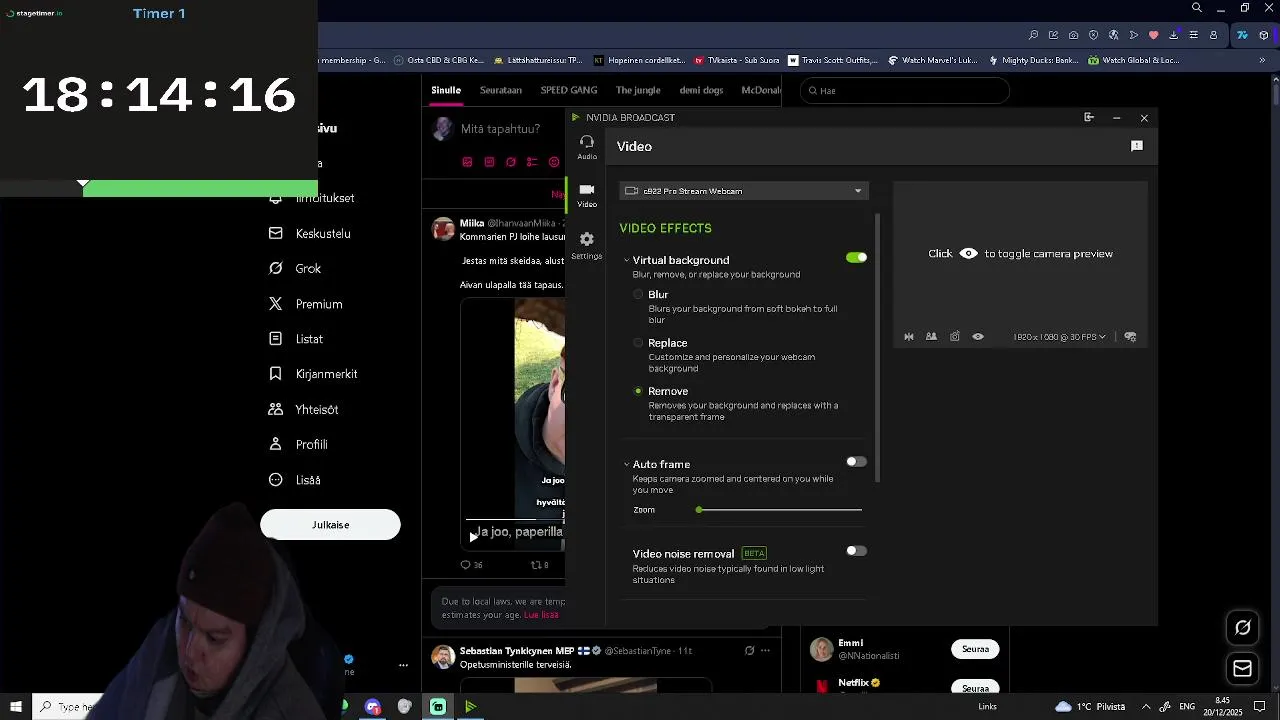Screen dimensions: 1280x720
Task: Click the Zoom slider handle
Action: 699,510
